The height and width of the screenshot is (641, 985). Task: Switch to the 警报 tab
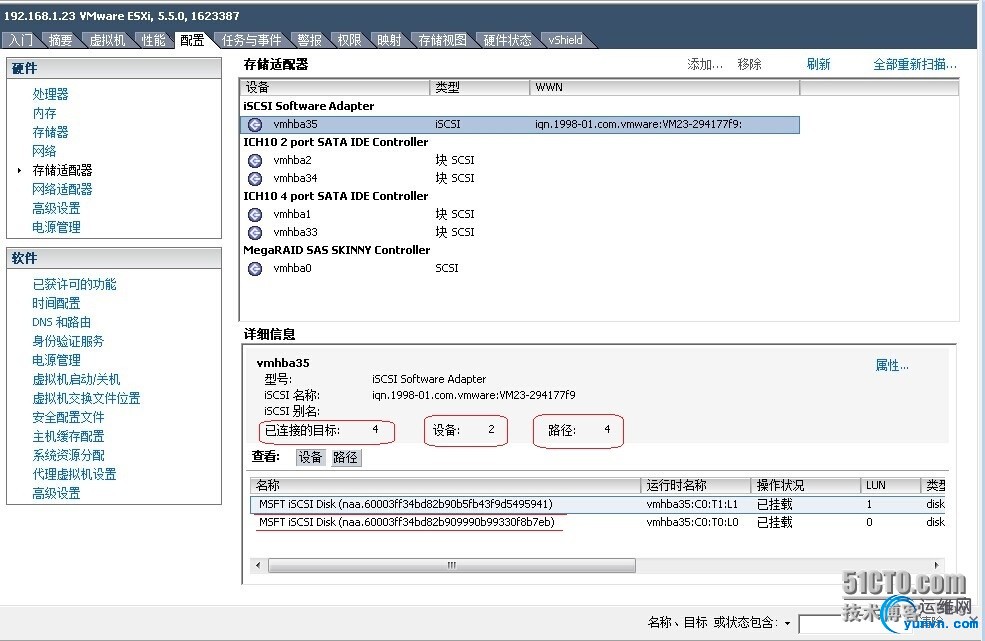[x=310, y=40]
